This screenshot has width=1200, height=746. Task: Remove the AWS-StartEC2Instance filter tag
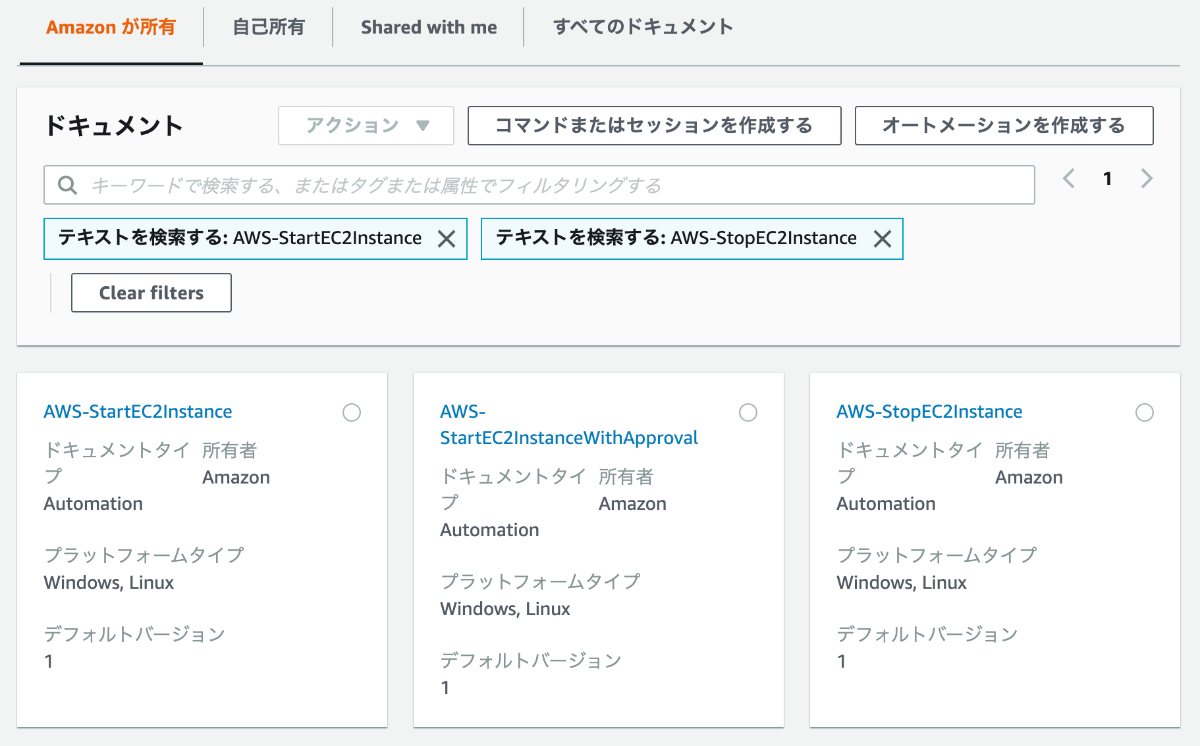click(x=447, y=239)
